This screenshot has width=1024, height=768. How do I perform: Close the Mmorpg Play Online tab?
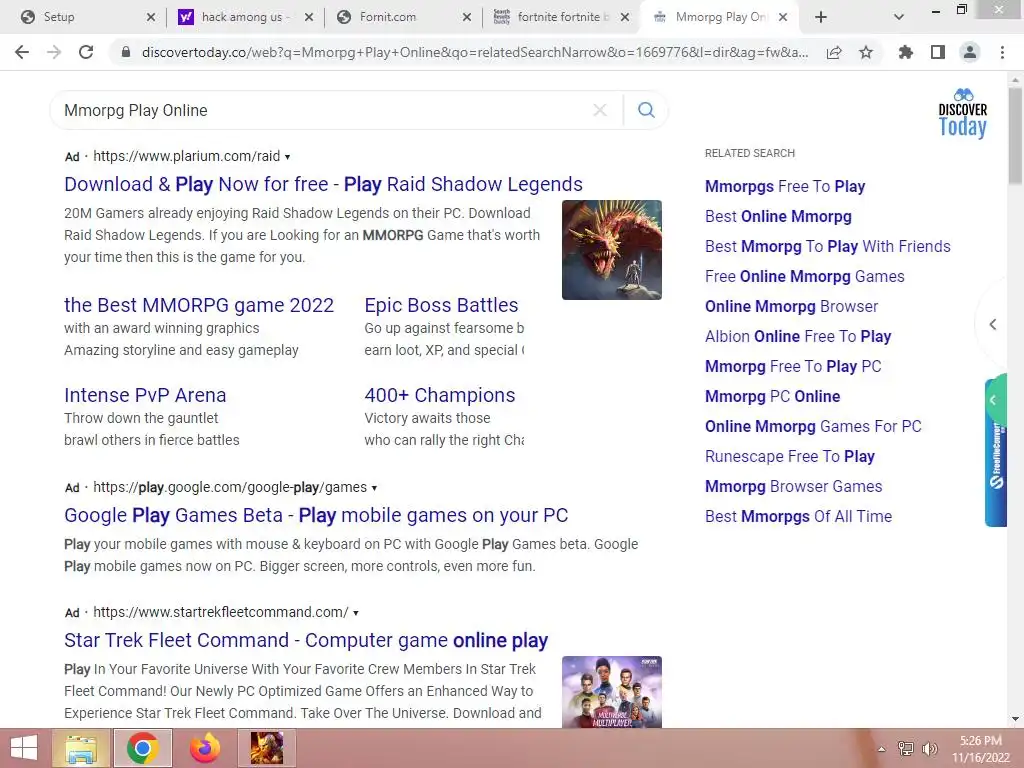[783, 17]
